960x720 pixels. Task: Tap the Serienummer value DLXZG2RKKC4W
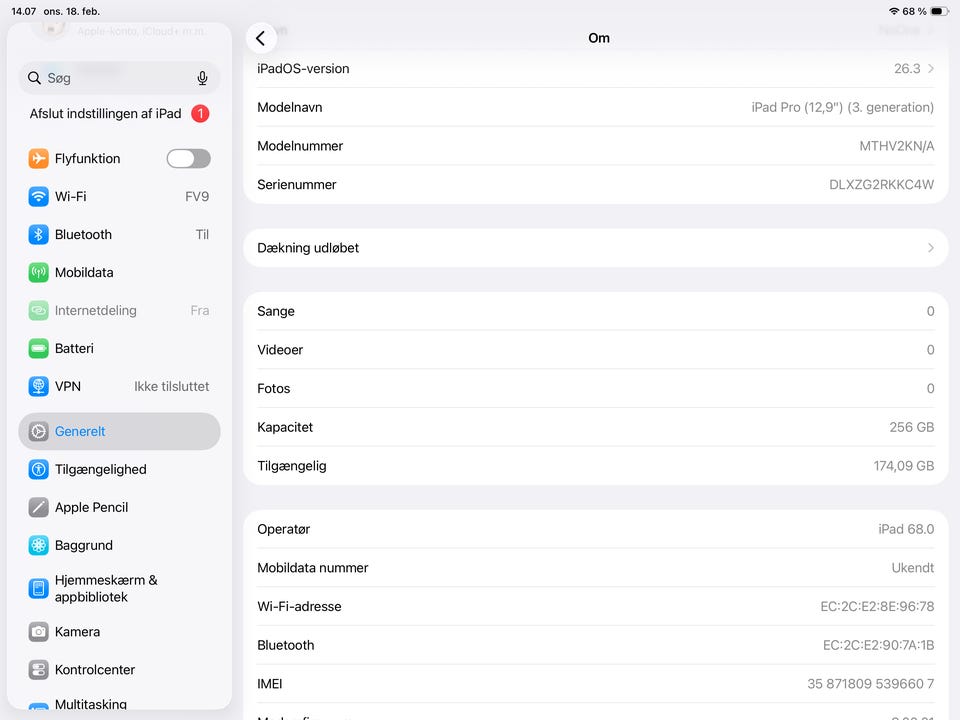[x=881, y=185]
